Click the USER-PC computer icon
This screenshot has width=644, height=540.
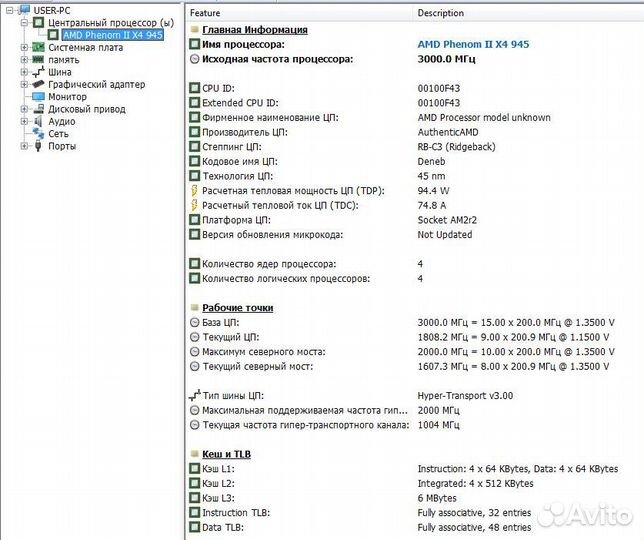(x=25, y=10)
